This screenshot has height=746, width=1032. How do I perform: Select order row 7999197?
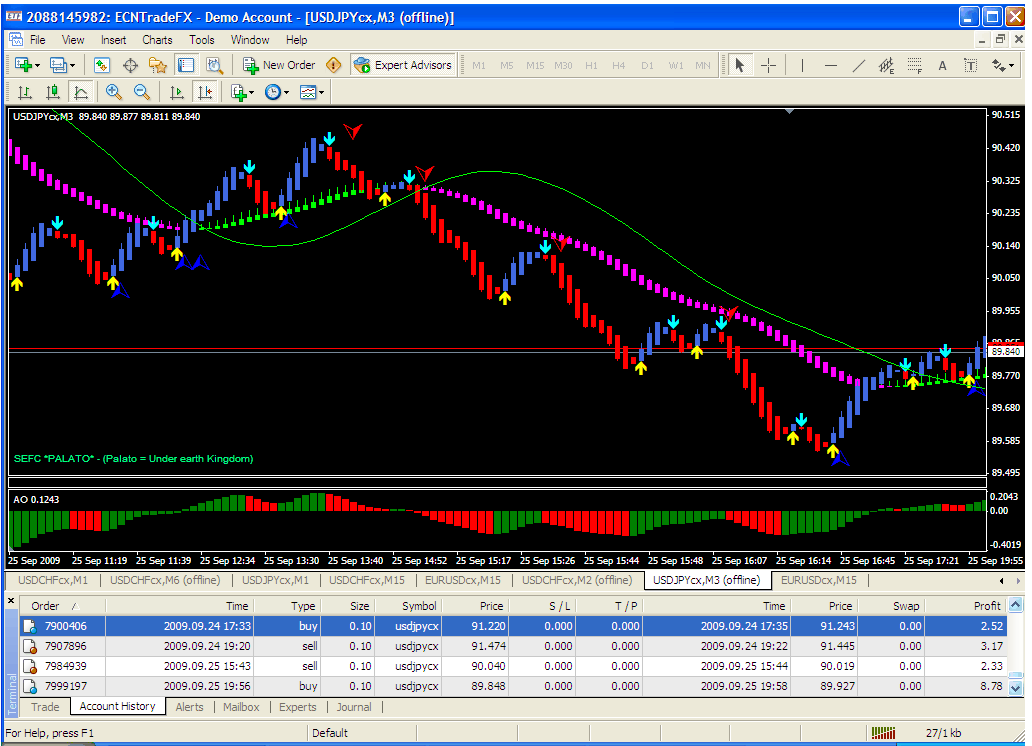(513, 686)
